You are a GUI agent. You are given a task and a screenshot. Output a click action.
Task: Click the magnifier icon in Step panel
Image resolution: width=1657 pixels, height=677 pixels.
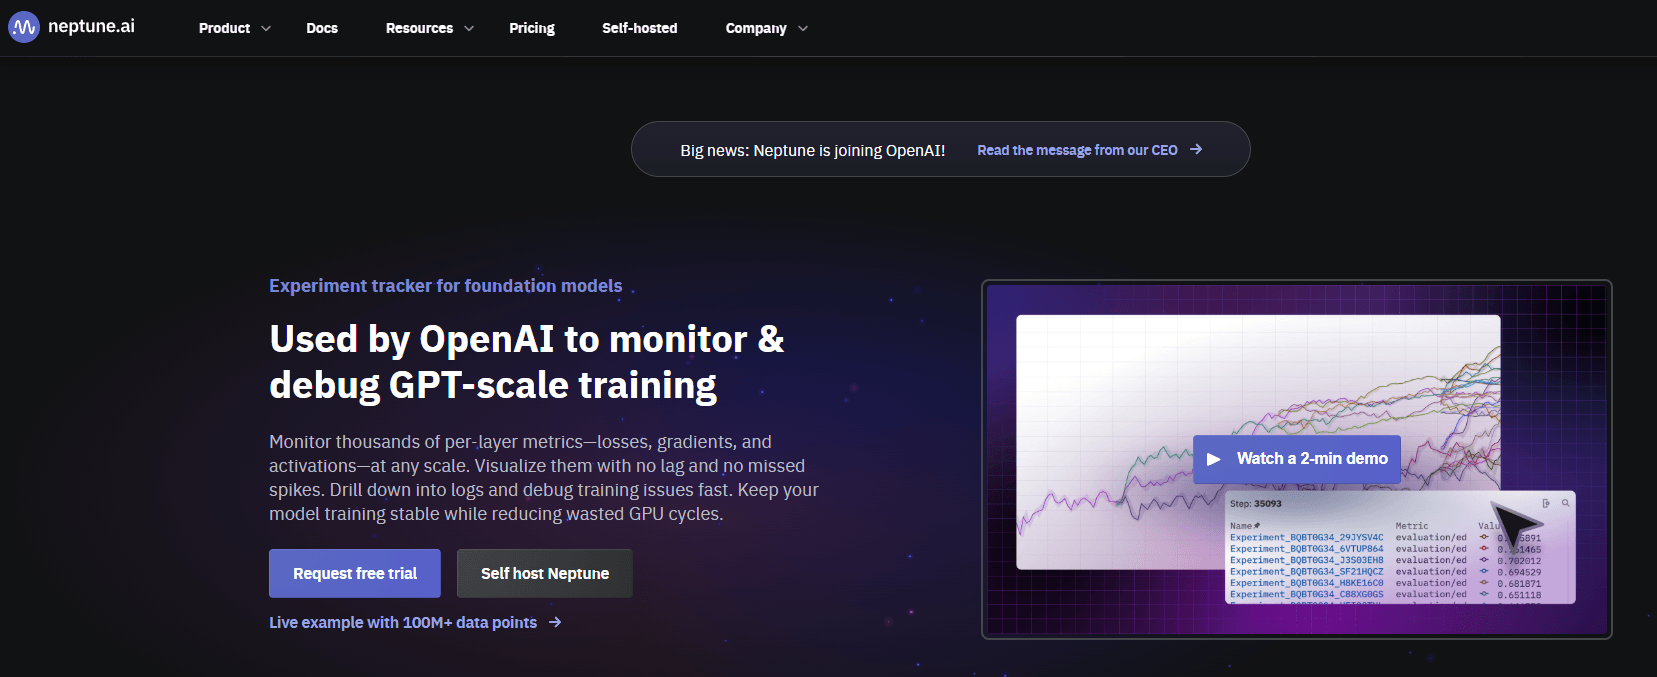[1565, 503]
